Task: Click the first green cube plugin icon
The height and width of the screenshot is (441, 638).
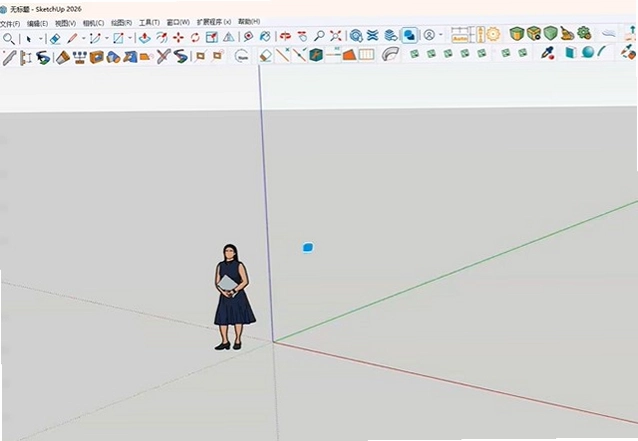Action: [517, 34]
